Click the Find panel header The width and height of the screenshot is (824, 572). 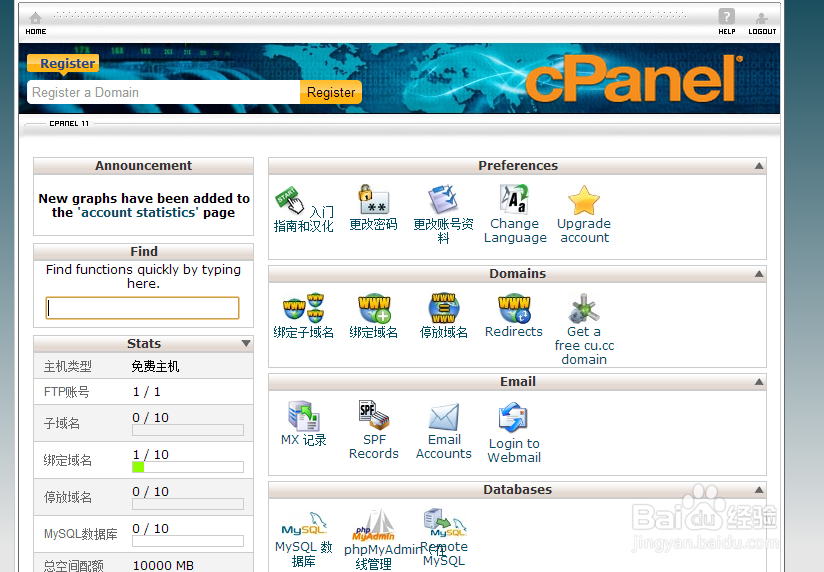click(143, 252)
